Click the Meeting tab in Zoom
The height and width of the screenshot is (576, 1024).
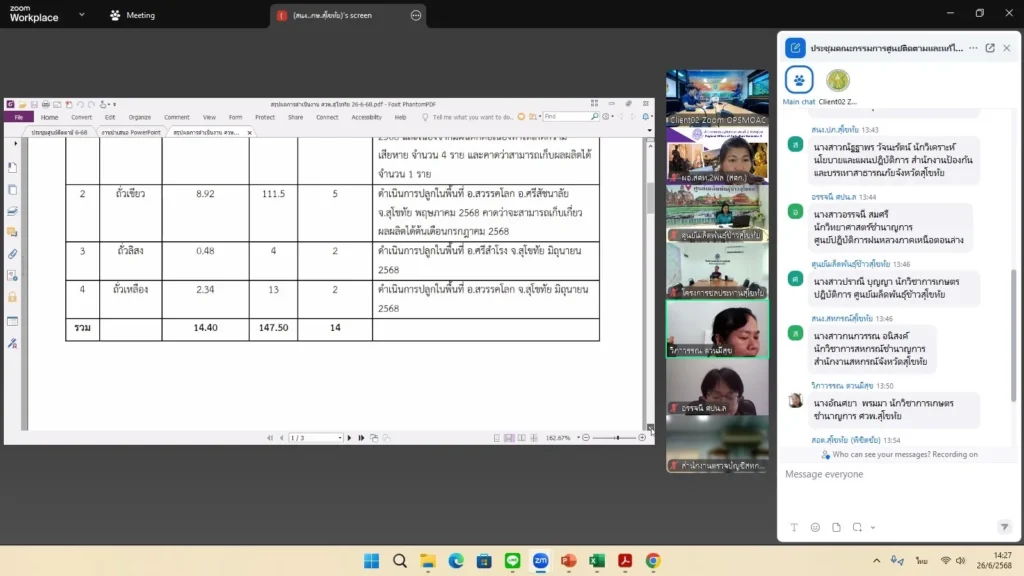click(133, 15)
